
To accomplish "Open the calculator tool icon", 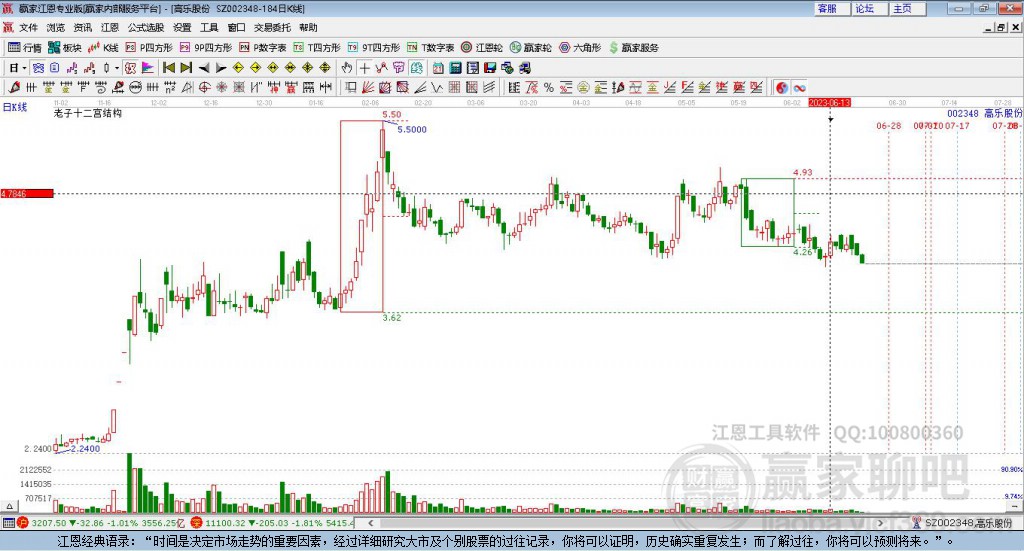I will pos(456,68).
